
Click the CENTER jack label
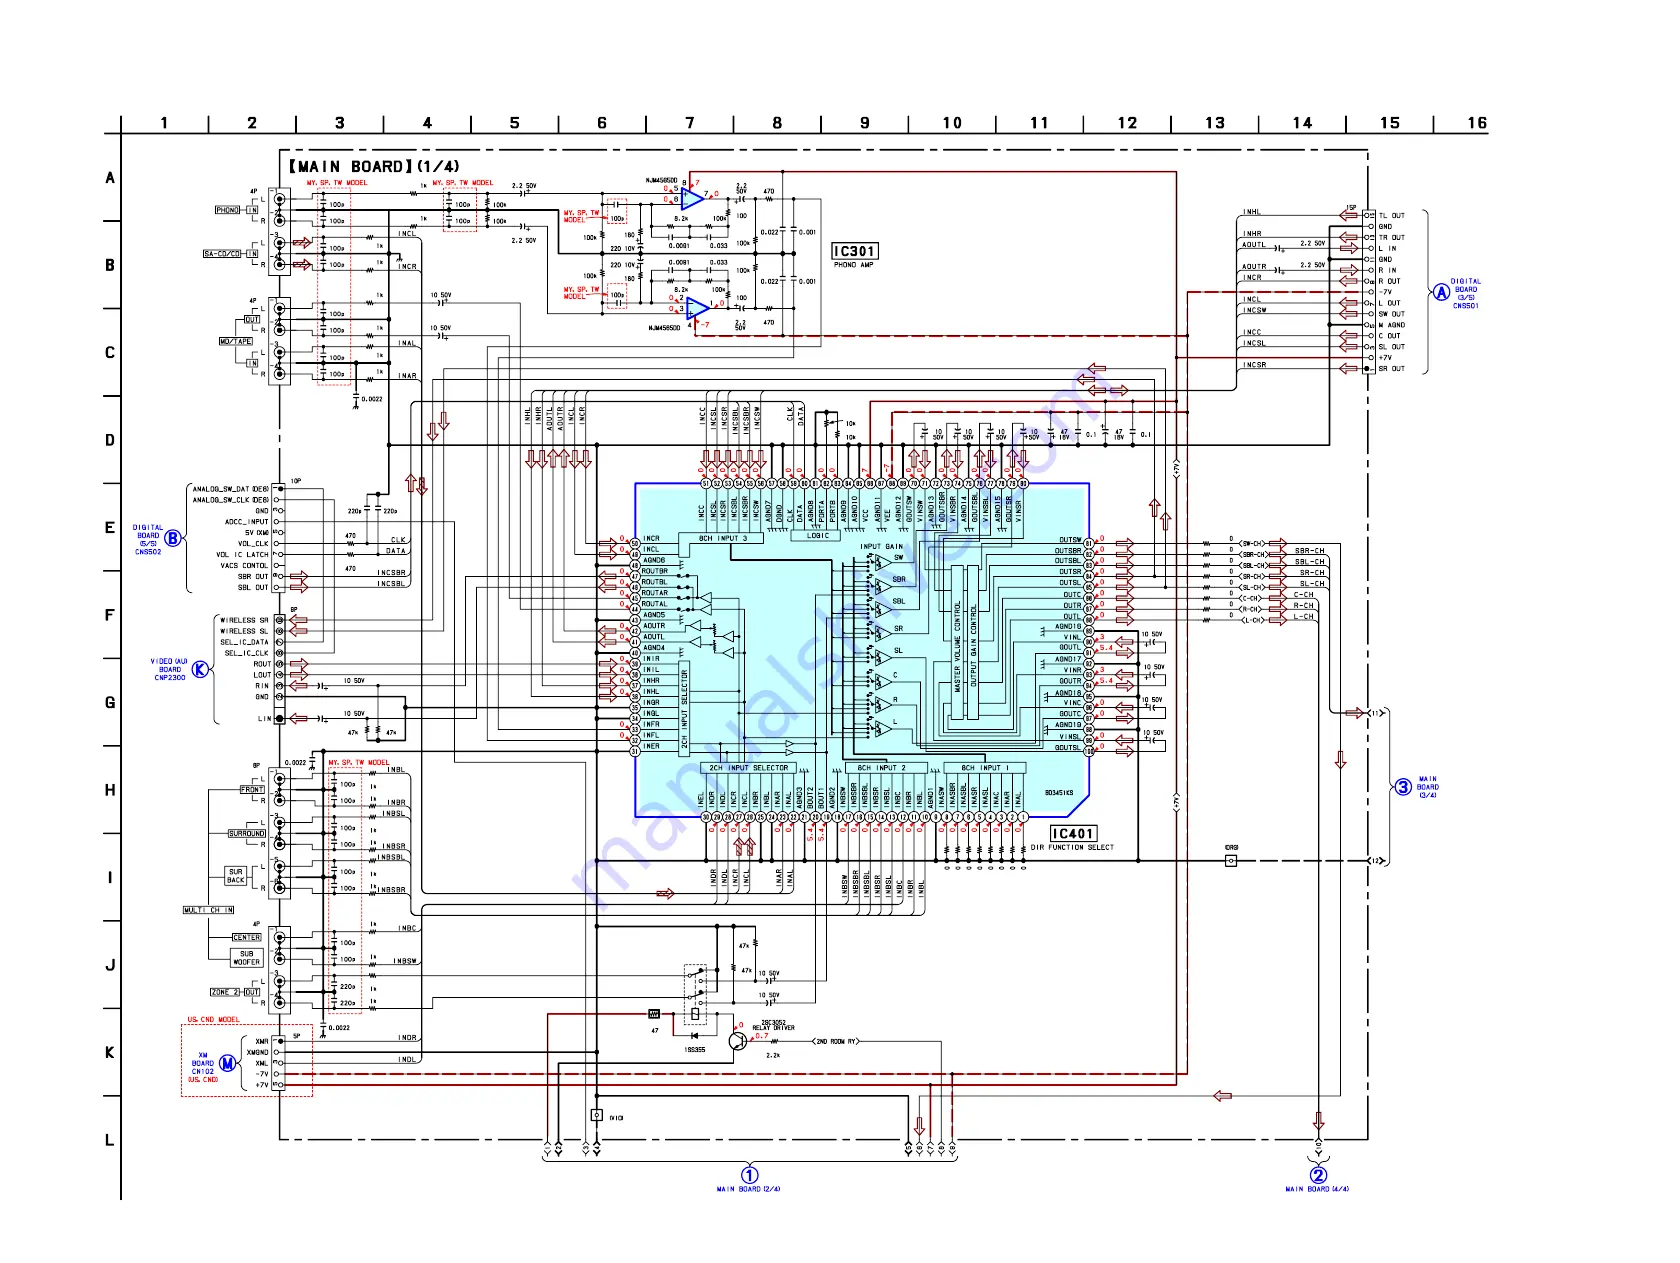(x=247, y=937)
